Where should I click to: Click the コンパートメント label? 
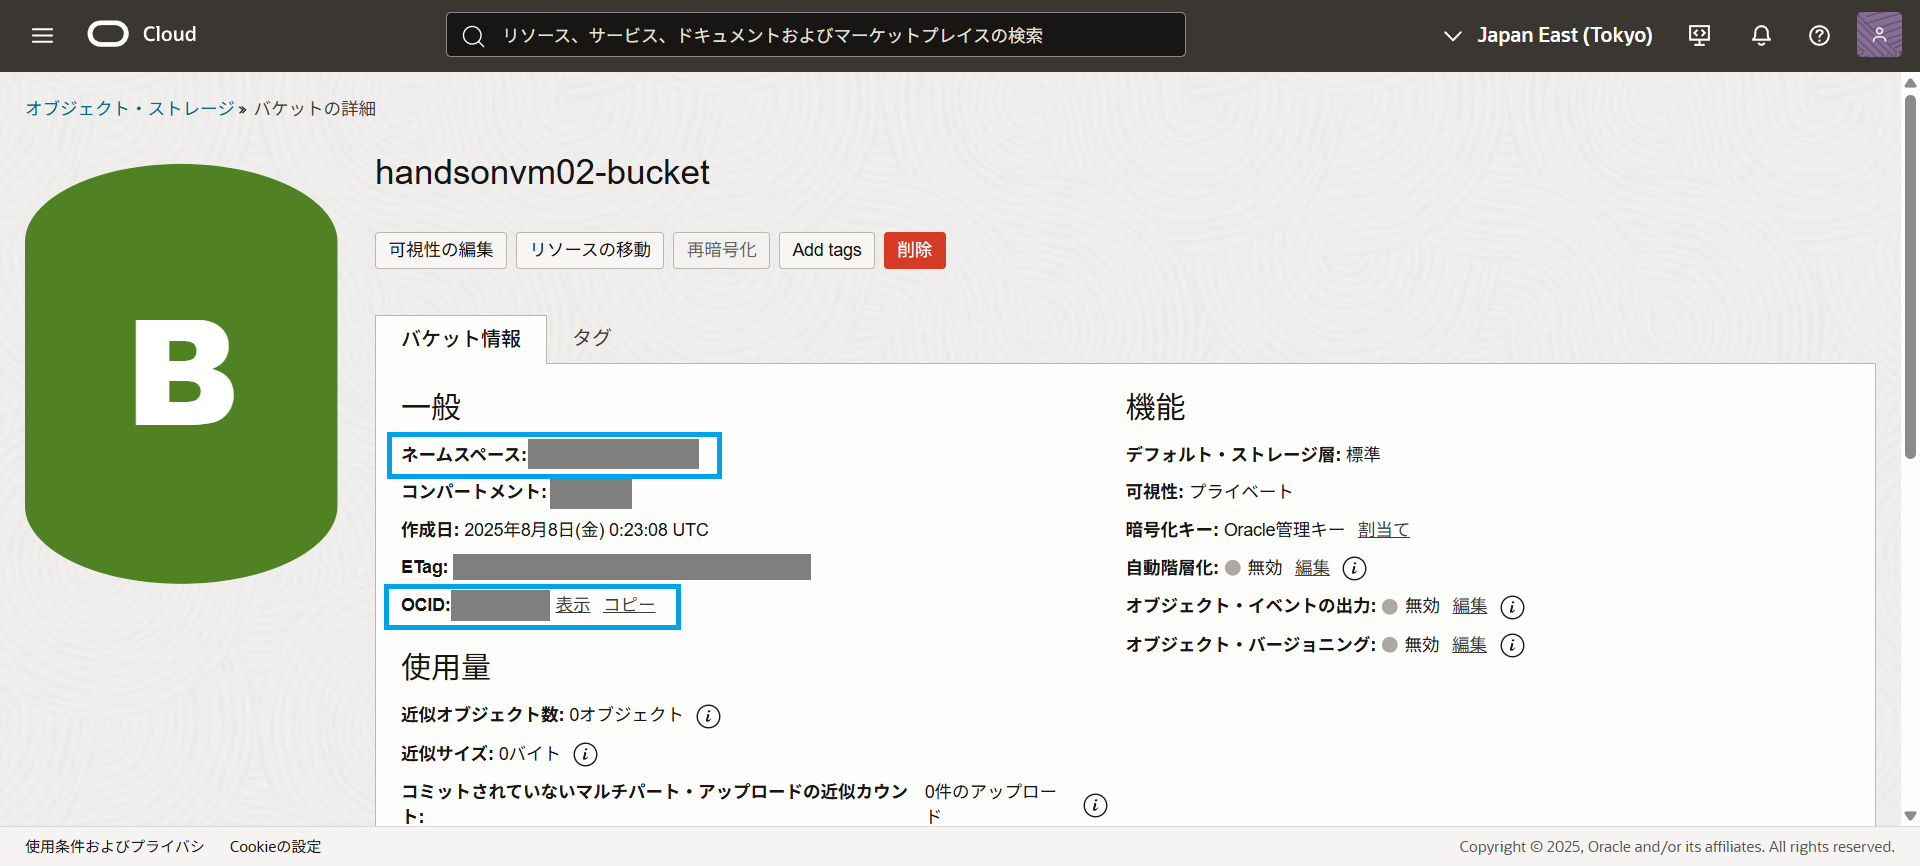tap(474, 492)
